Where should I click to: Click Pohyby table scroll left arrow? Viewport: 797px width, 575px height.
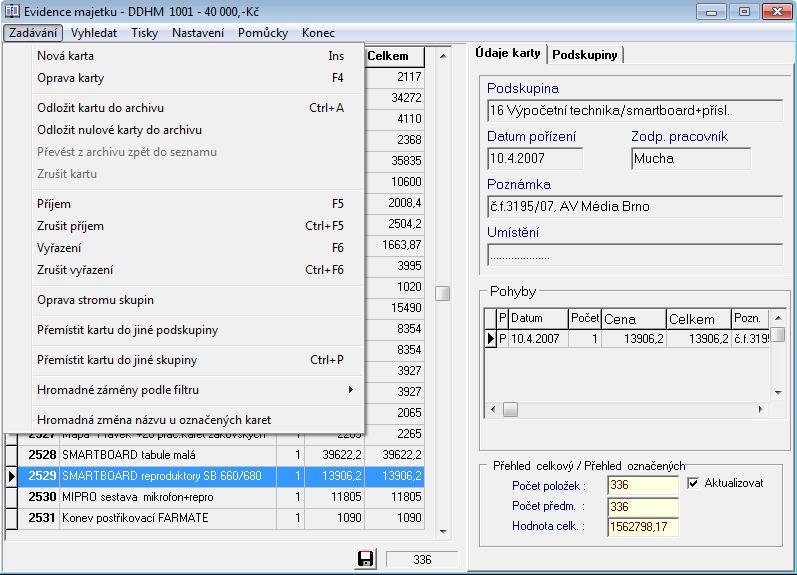493,409
